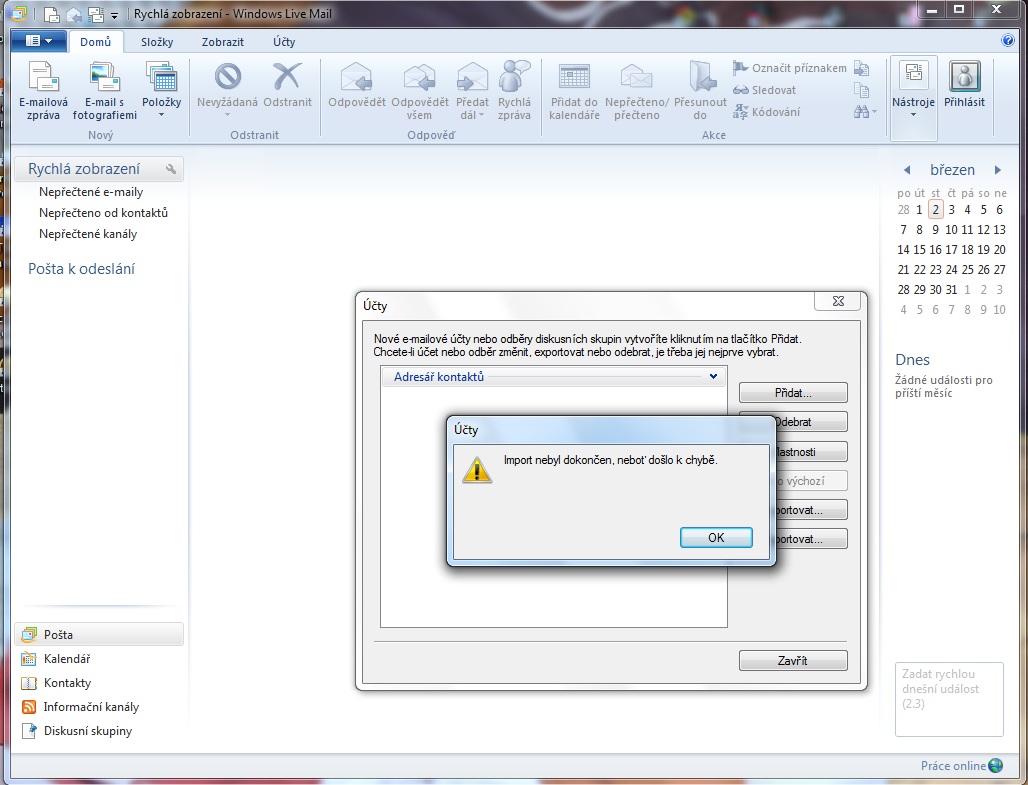Screen dimensions: 1028x785
Task: Click the březen month header in calendar
Action: click(952, 170)
